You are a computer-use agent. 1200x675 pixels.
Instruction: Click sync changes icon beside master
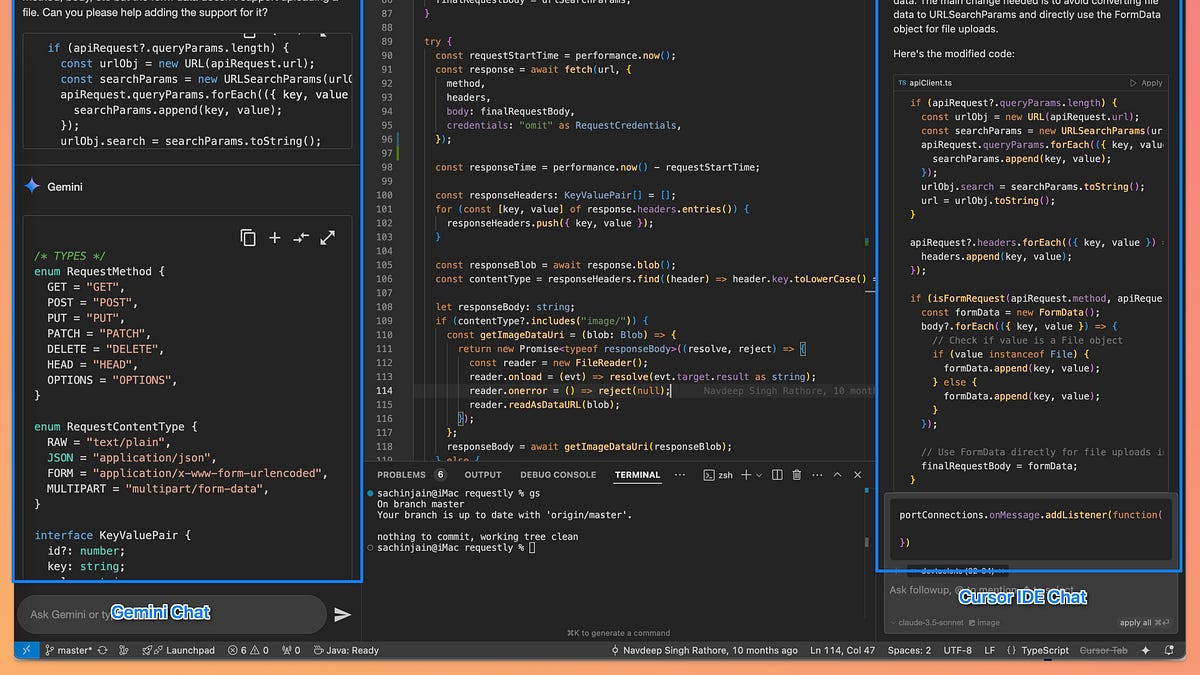click(103, 650)
